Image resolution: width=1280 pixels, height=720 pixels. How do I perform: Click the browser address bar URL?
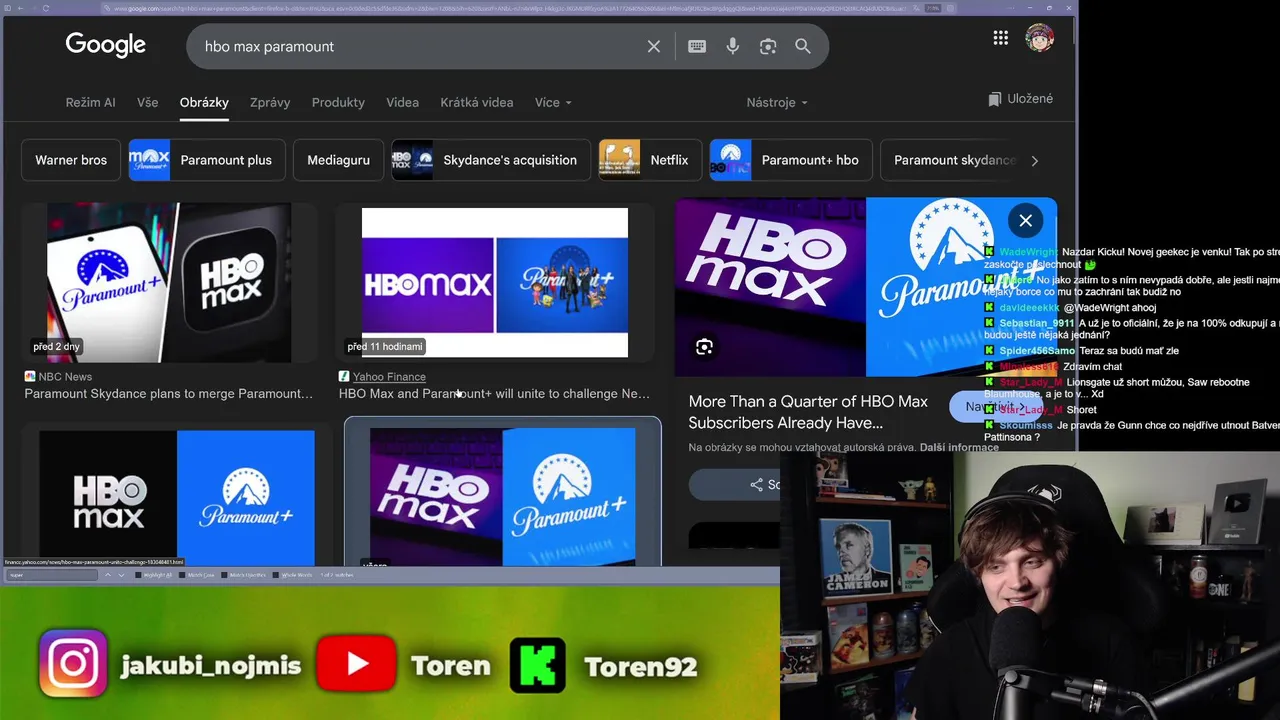[x=508, y=8]
